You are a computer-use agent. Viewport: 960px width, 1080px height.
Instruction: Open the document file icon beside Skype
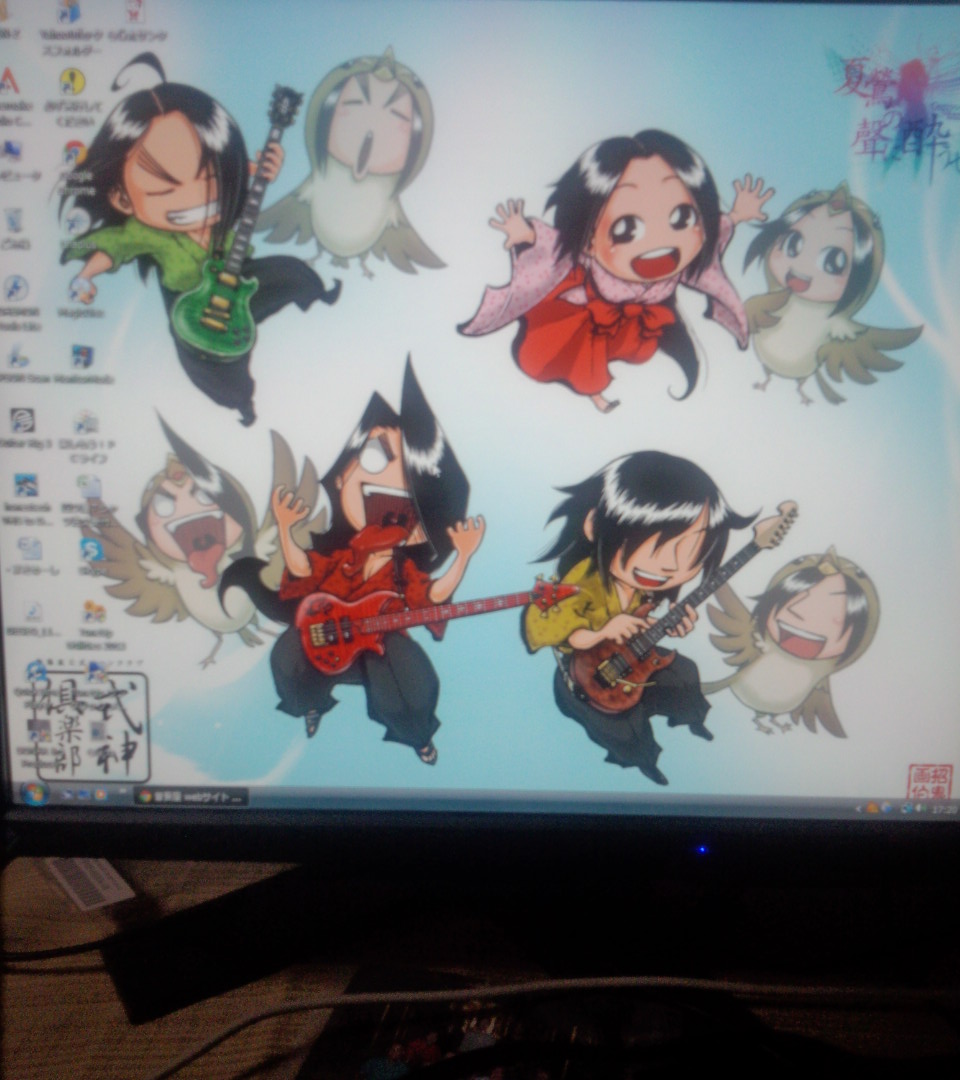(28, 550)
